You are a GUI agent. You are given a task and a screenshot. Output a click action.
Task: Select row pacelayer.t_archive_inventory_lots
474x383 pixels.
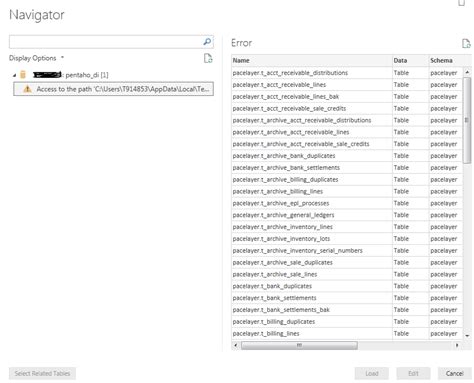pyautogui.click(x=347, y=239)
